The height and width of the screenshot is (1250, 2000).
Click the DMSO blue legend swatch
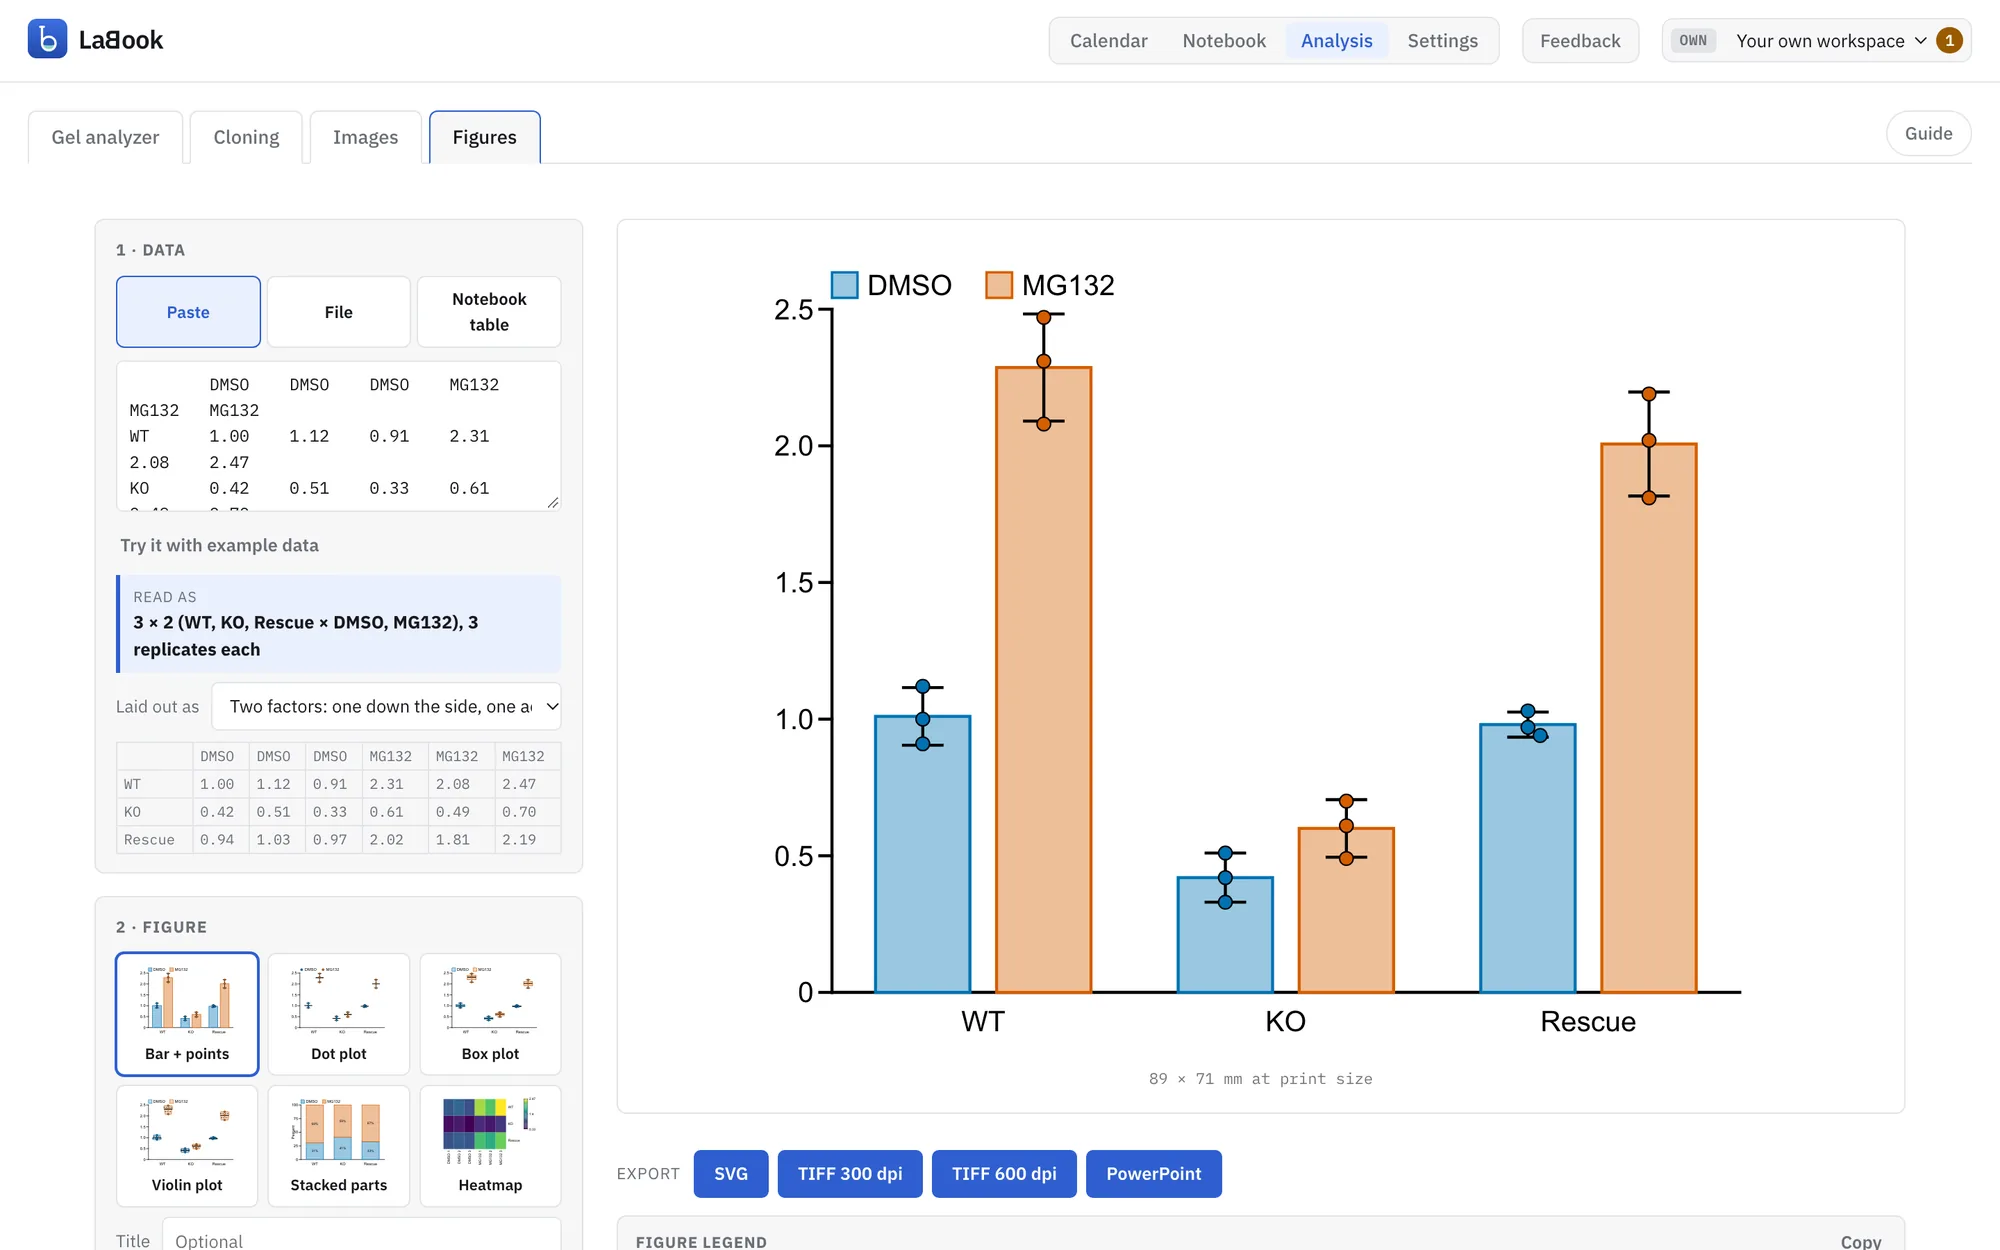(x=845, y=285)
